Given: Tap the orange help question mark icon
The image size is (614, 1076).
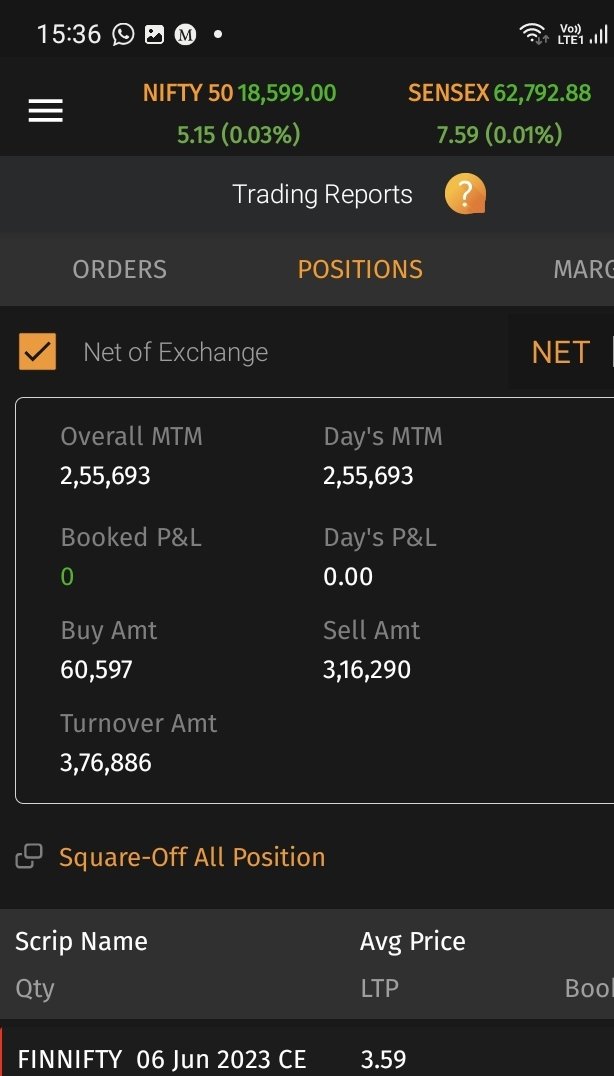Looking at the screenshot, I should (x=465, y=194).
